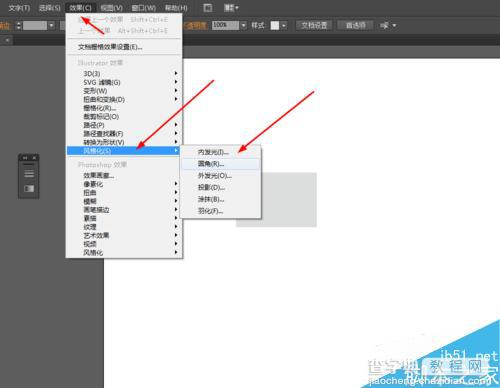Open the 视频 submenu

click(124, 244)
